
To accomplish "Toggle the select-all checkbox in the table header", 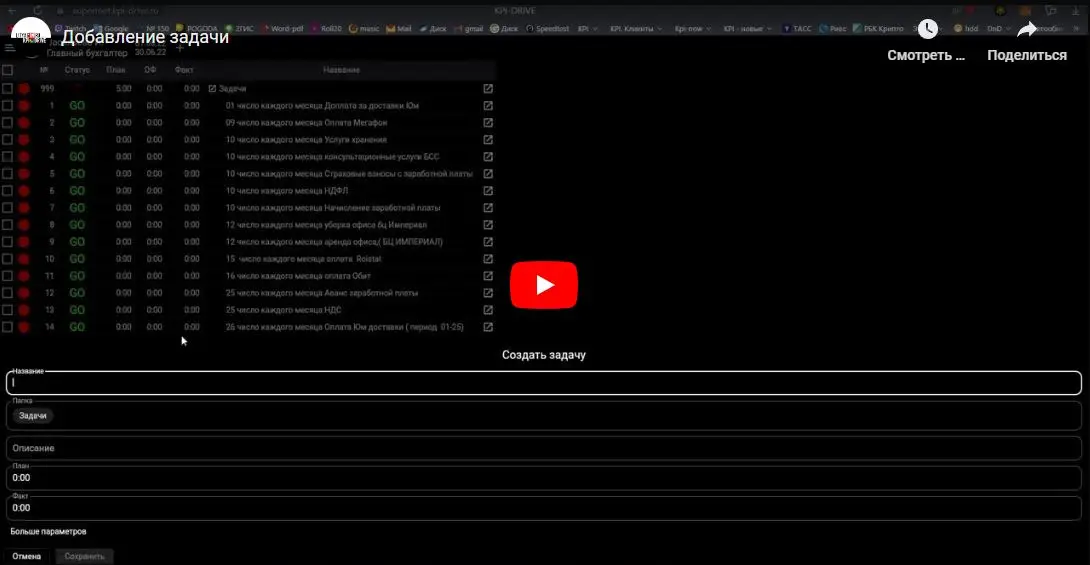I will [8, 69].
